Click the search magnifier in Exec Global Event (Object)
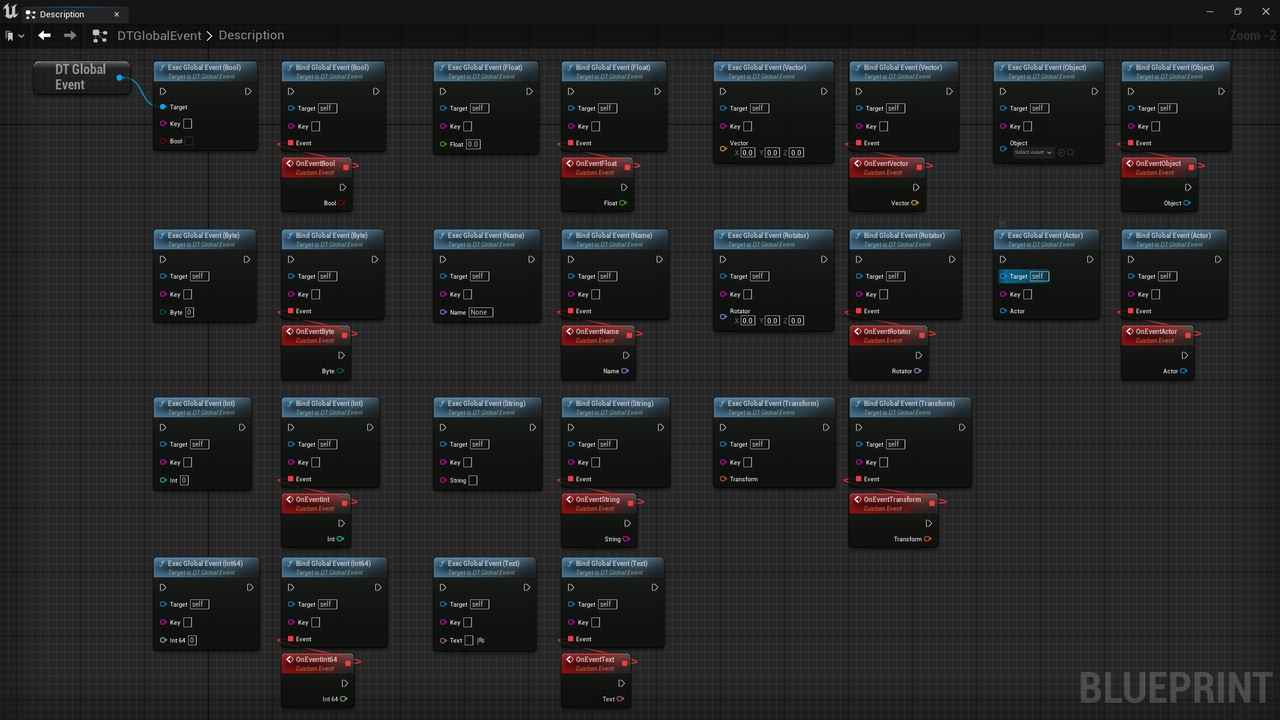This screenshot has width=1280, height=720. click(x=1071, y=153)
